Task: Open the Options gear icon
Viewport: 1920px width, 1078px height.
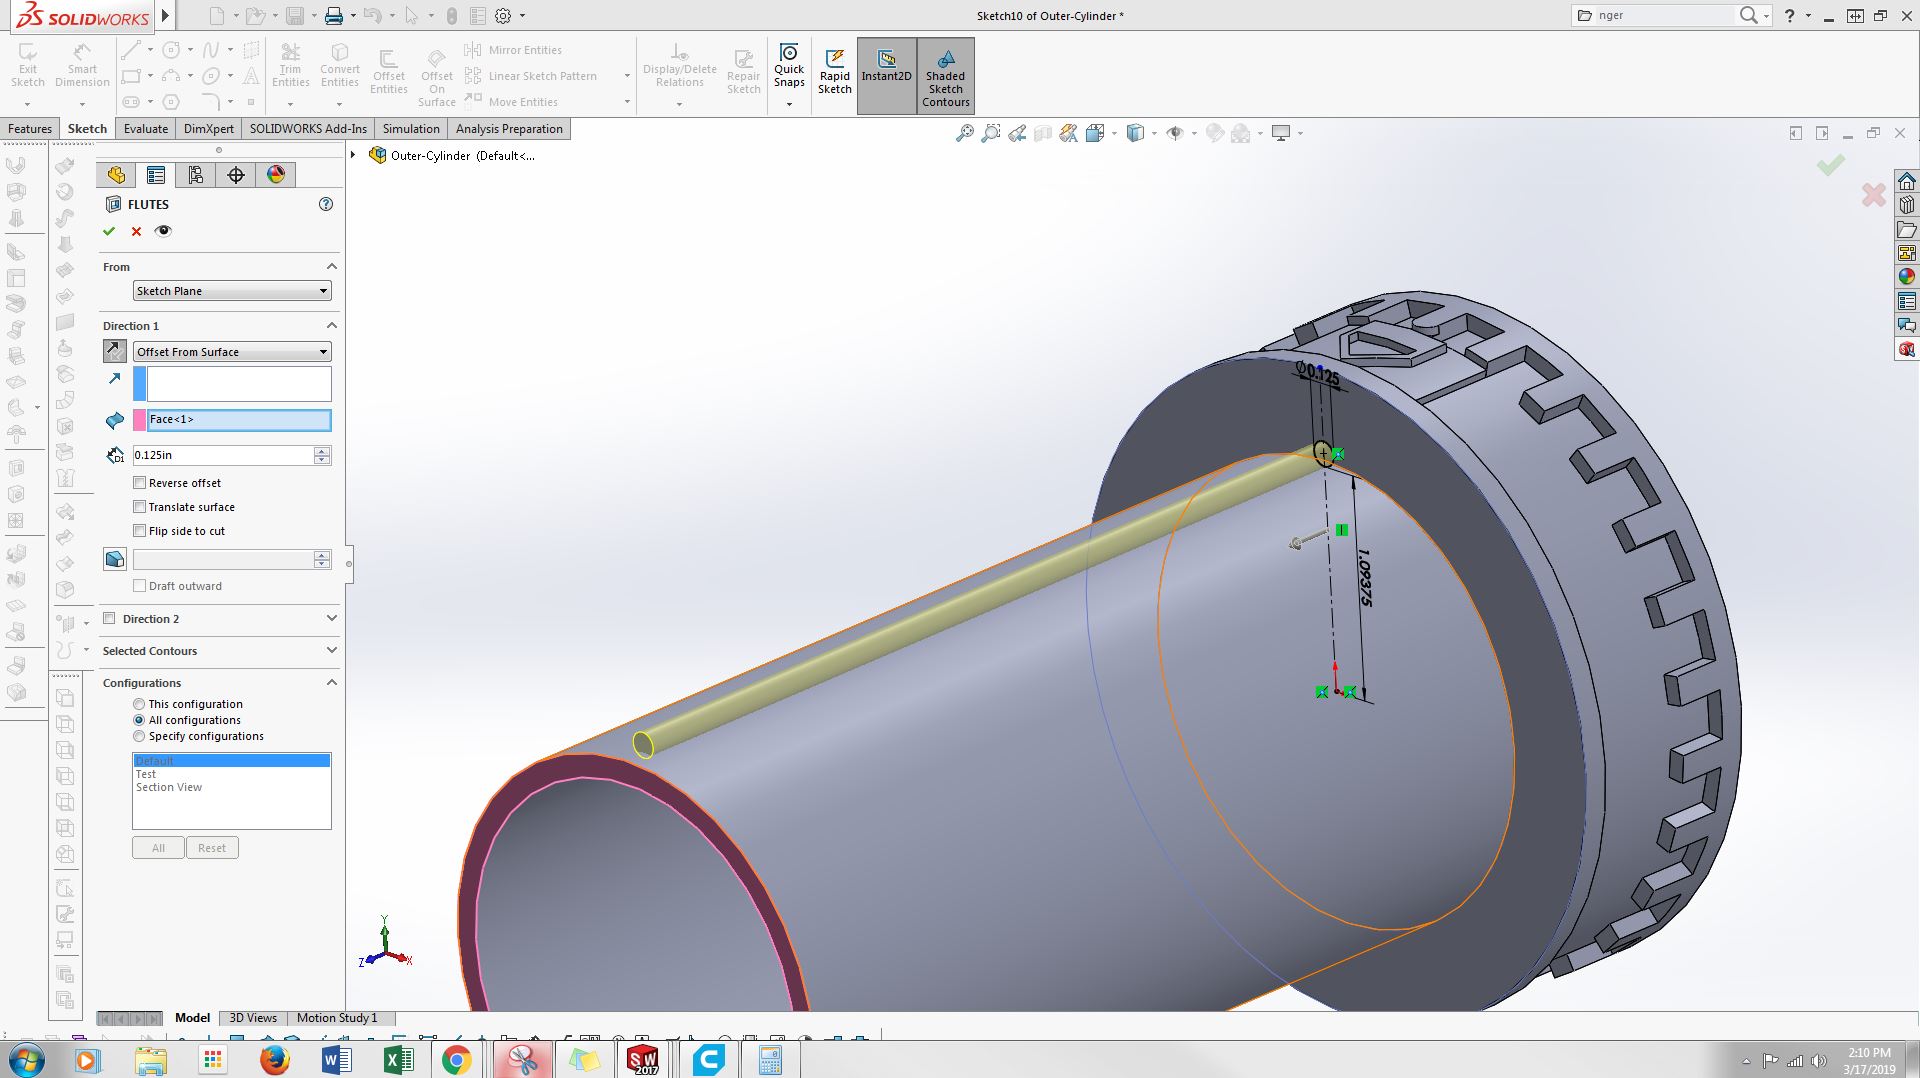Action: click(x=503, y=16)
